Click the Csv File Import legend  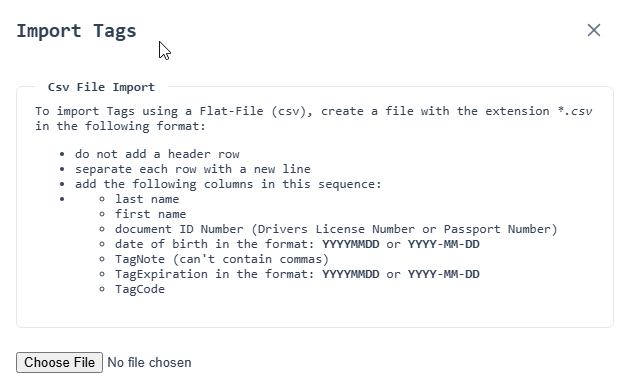click(101, 87)
